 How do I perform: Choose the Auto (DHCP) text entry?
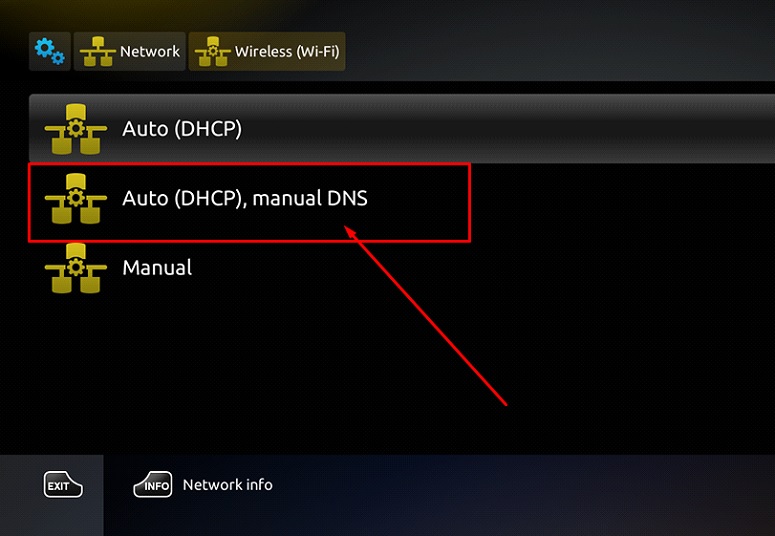coord(182,129)
